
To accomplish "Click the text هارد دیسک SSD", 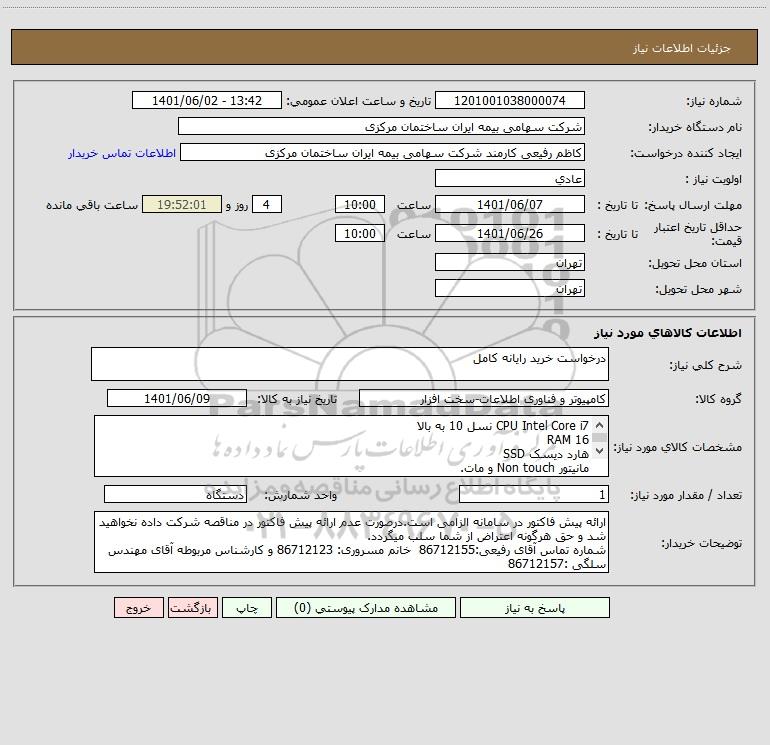I will (546, 454).
